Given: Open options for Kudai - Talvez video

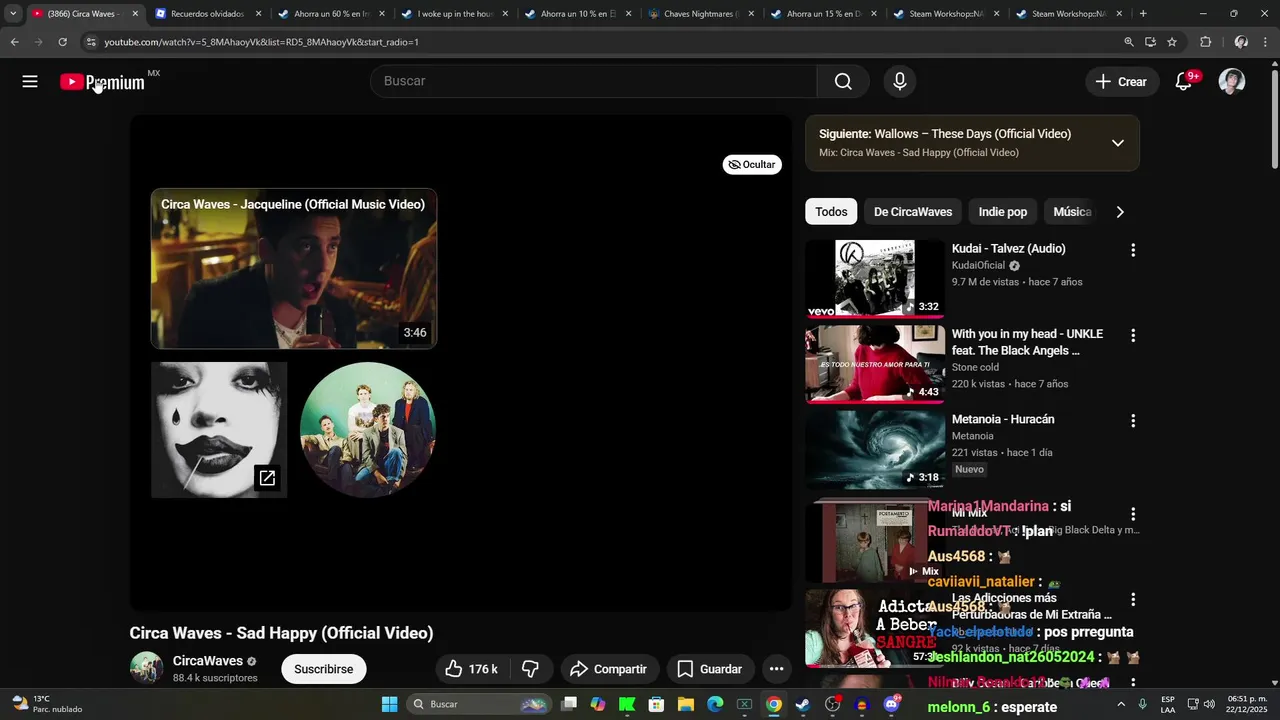Looking at the screenshot, I should (1133, 250).
